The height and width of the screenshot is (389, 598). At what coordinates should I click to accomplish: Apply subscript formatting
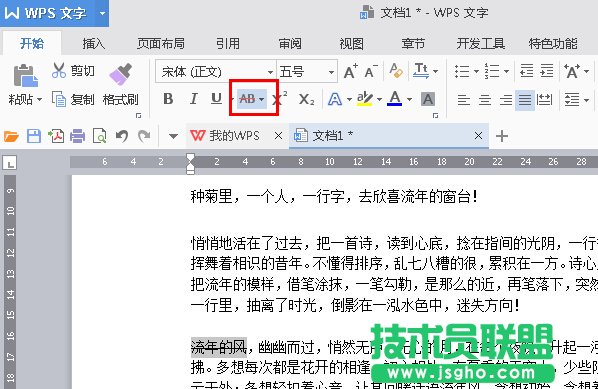coord(307,100)
